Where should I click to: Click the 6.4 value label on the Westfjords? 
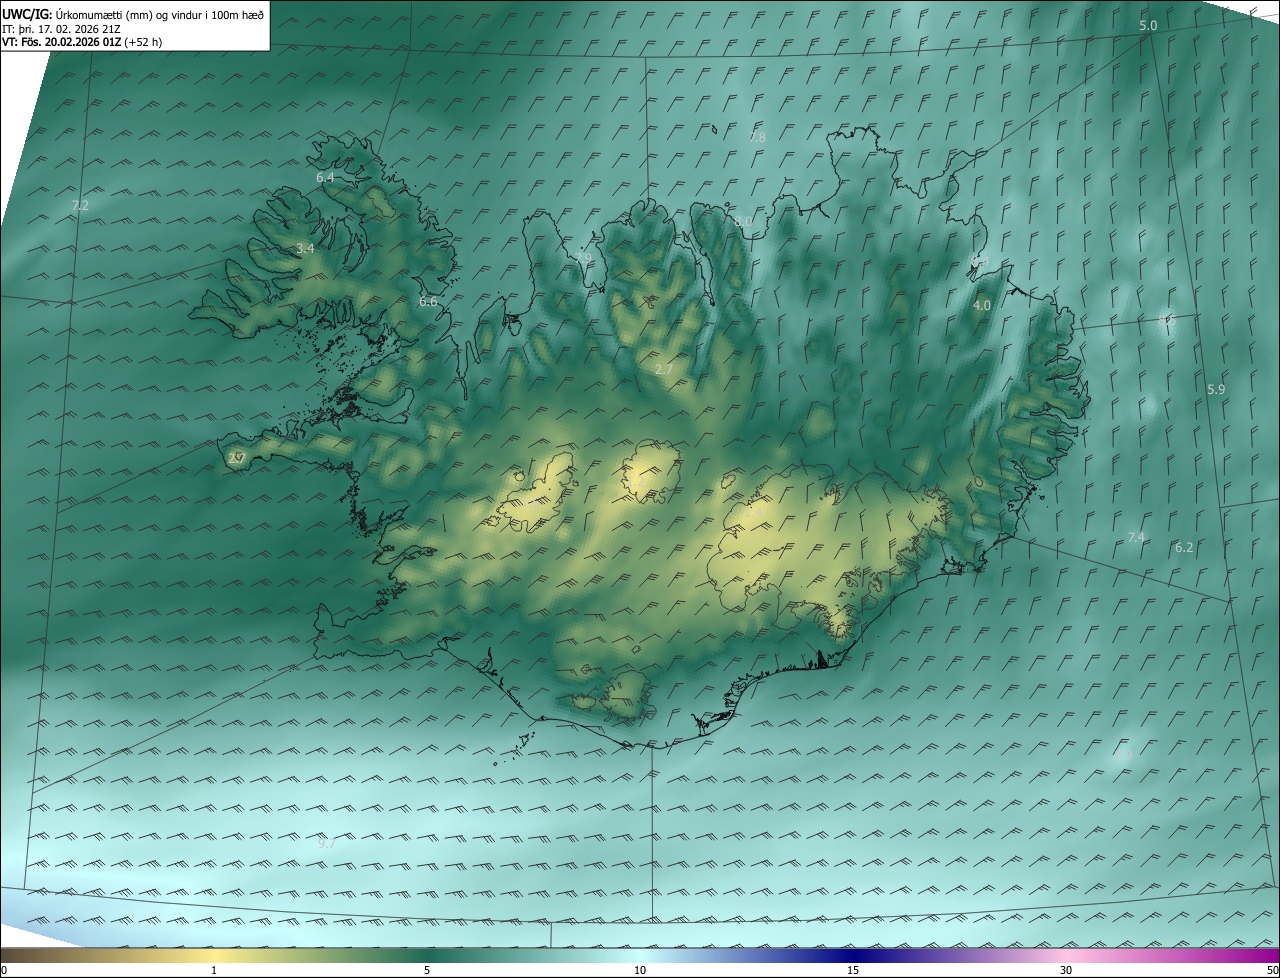325,177
